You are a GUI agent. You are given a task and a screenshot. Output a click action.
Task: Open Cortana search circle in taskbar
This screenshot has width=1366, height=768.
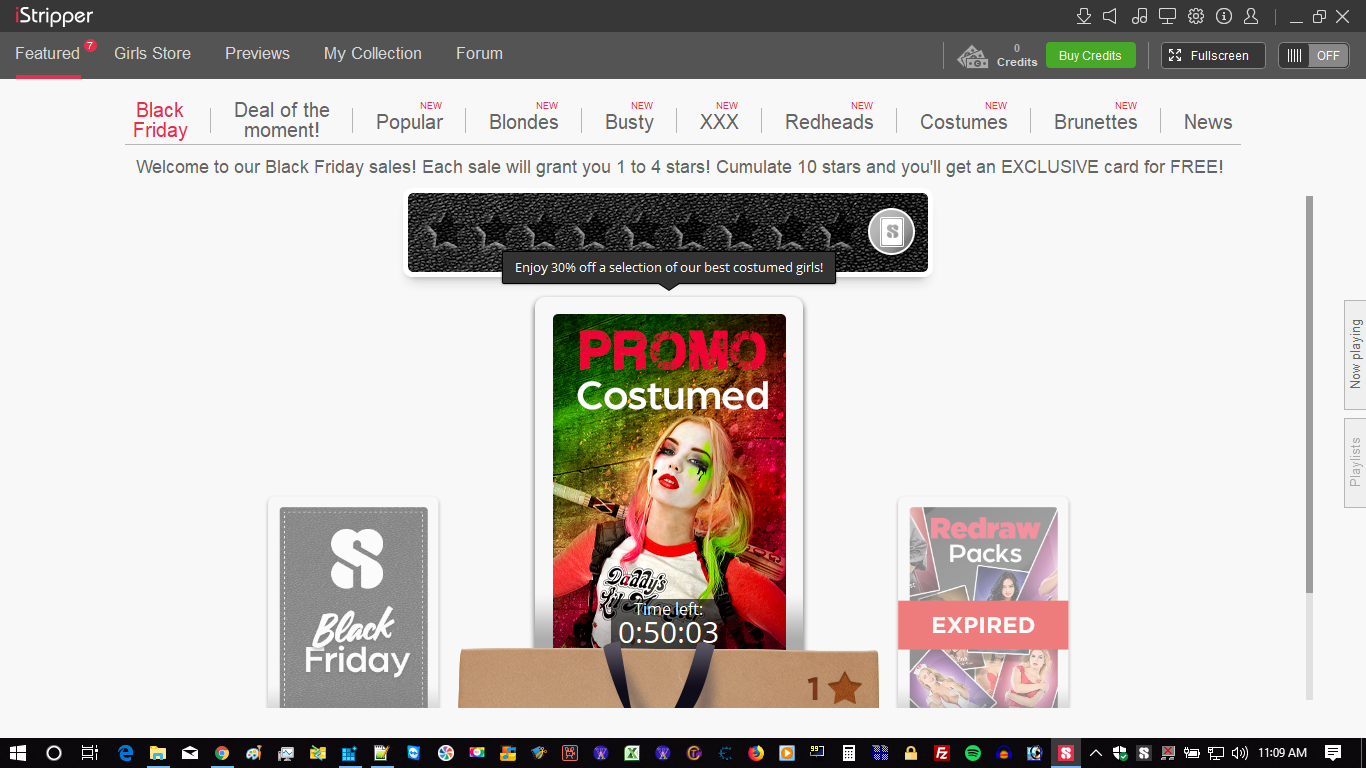(x=54, y=753)
